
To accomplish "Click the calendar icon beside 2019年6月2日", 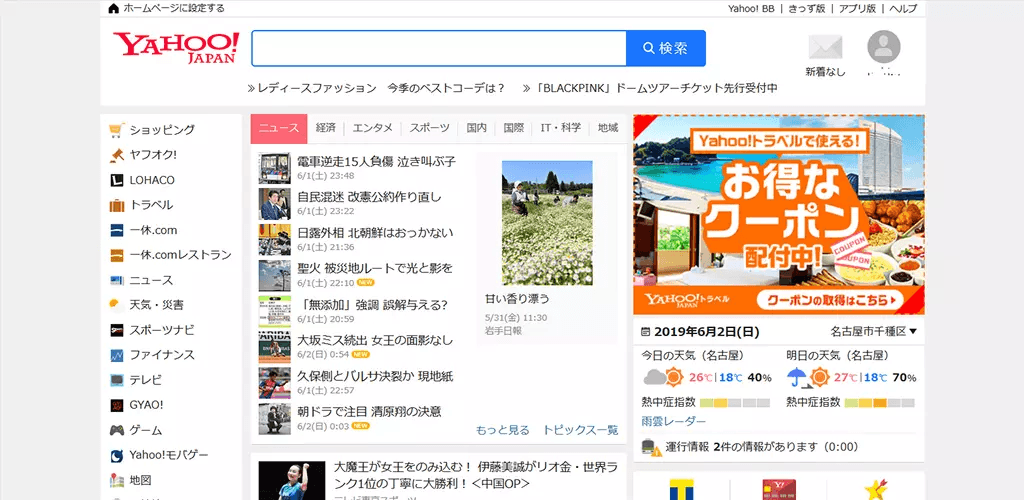I will click(x=646, y=332).
